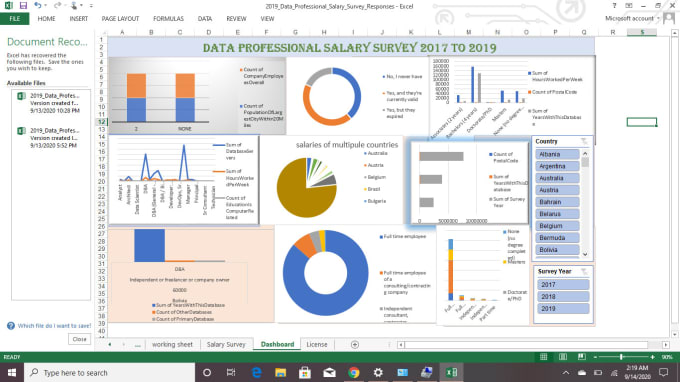Click the Redo arrow icon
Image resolution: width=680 pixels, height=382 pixels.
(57, 6)
